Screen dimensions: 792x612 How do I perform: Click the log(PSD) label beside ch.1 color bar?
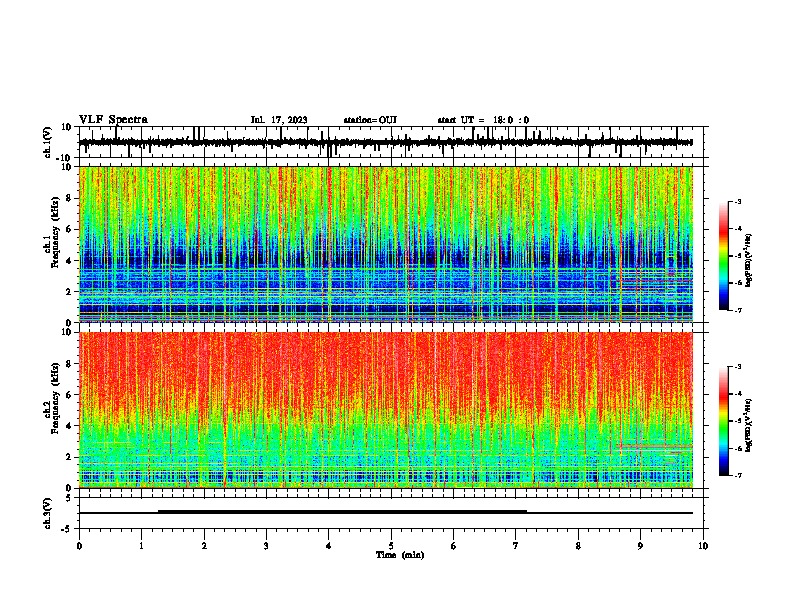pyautogui.click(x=749, y=260)
